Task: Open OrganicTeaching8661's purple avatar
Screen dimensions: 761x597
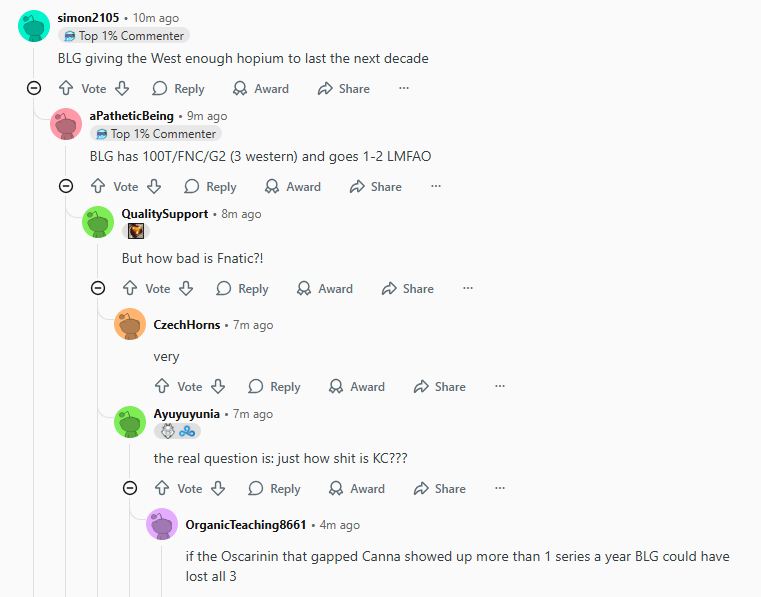Action: click(x=162, y=524)
